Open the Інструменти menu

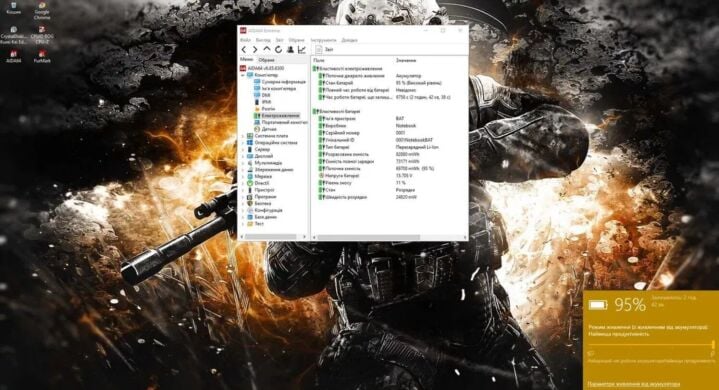[323, 40]
